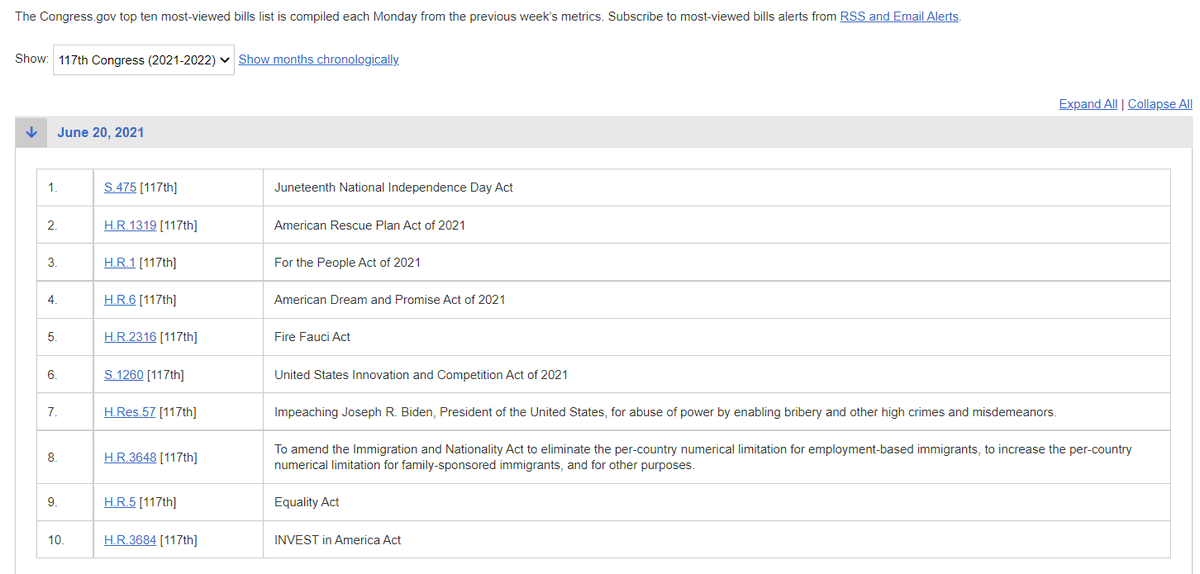Show months chronologically
This screenshot has height=574, width=1200.
coord(318,60)
